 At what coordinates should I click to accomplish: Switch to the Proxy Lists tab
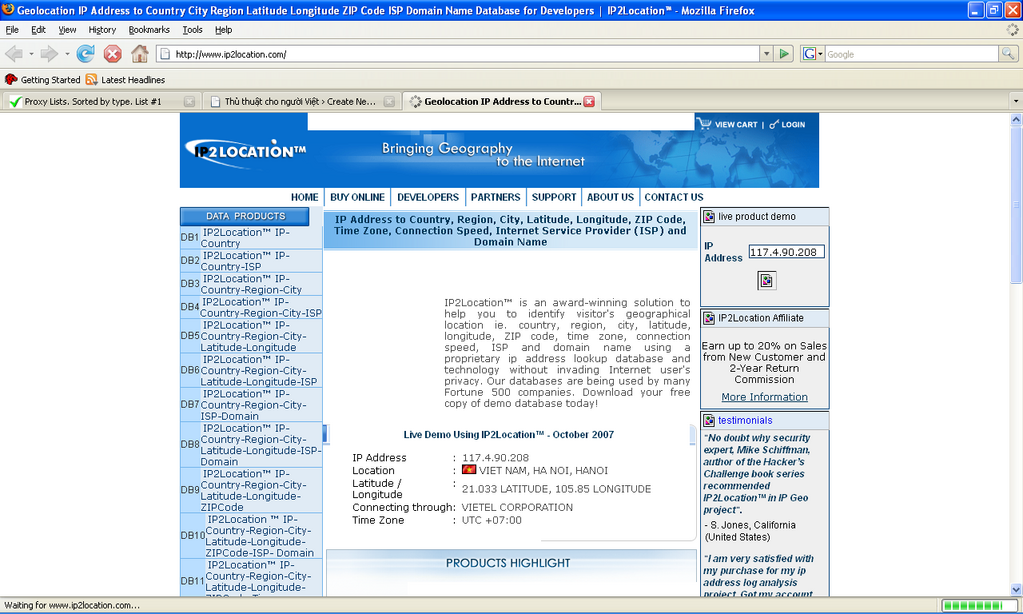click(x=100, y=101)
